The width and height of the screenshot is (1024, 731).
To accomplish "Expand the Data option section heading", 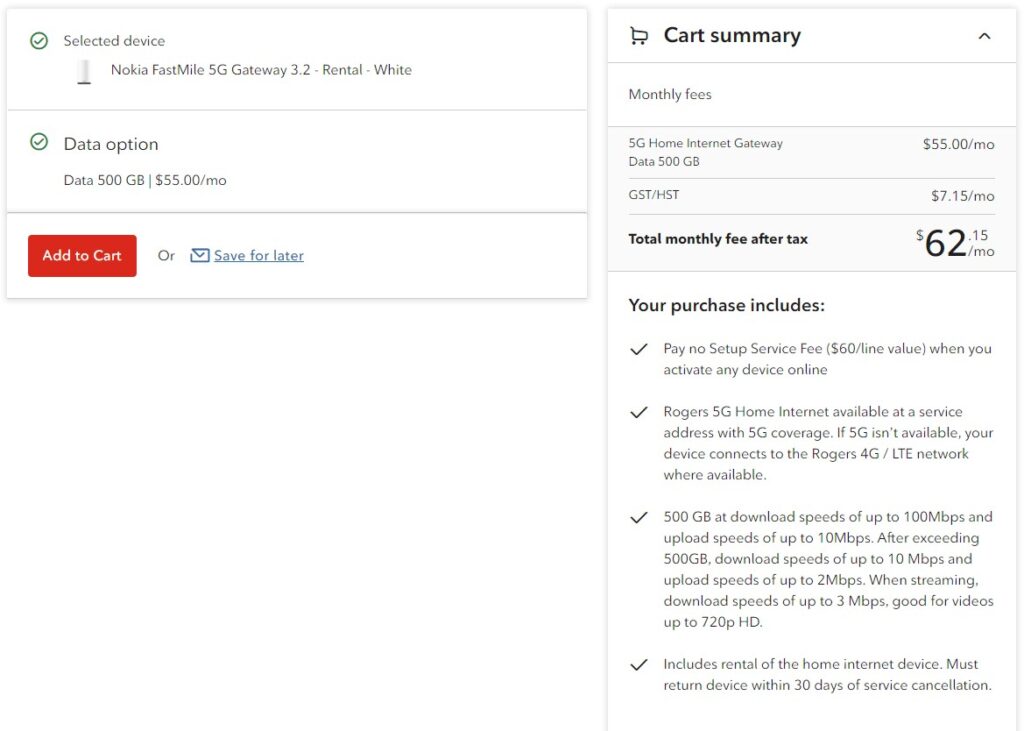I will tap(111, 144).
